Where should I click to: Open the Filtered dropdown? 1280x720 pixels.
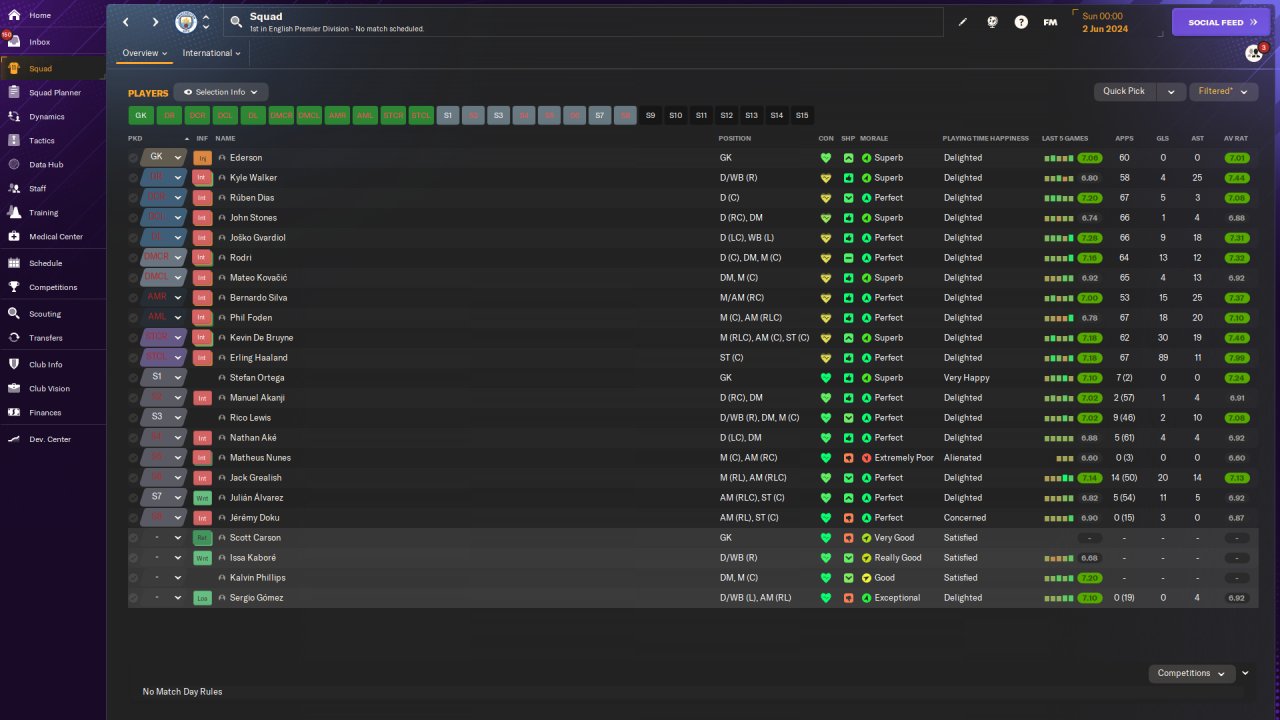1224,91
